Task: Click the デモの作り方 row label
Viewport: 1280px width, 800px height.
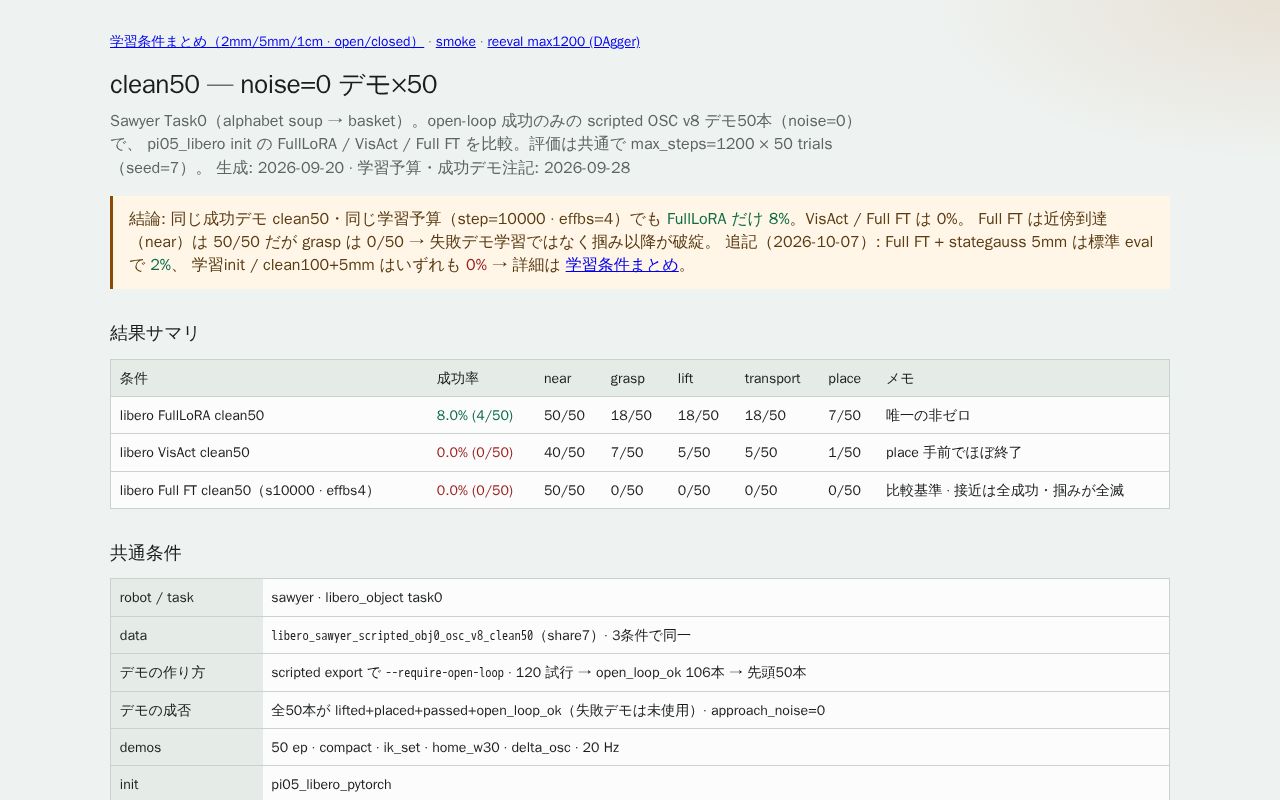Action: coord(163,672)
